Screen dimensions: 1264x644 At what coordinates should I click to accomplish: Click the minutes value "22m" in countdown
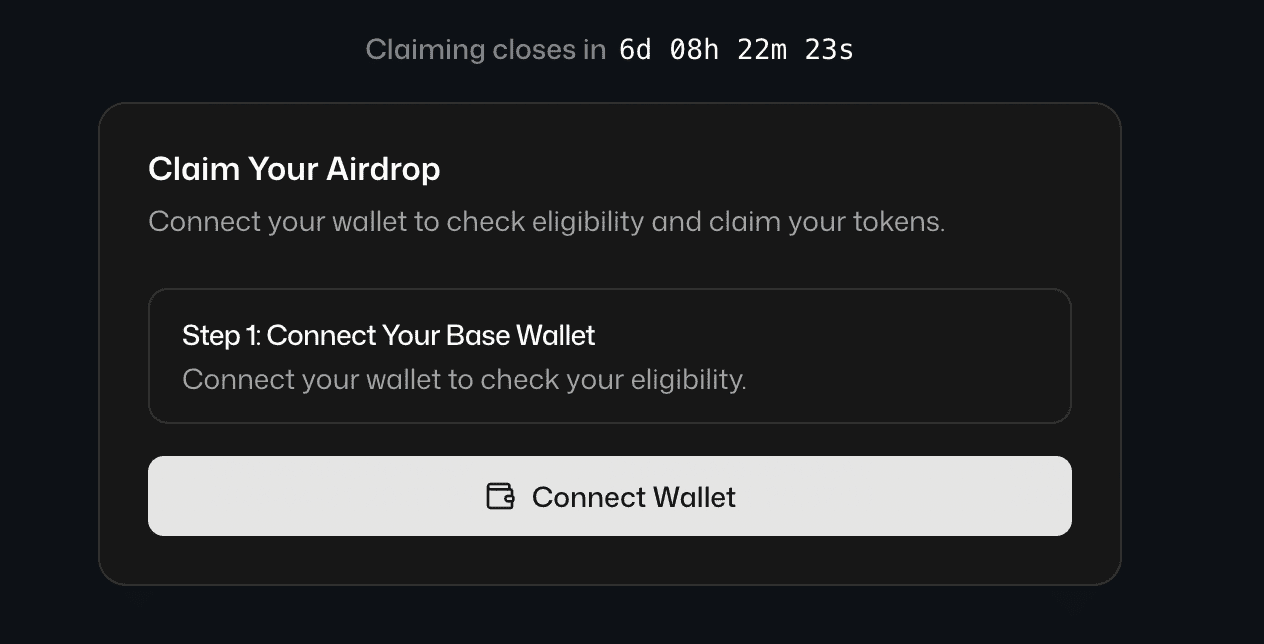point(762,49)
